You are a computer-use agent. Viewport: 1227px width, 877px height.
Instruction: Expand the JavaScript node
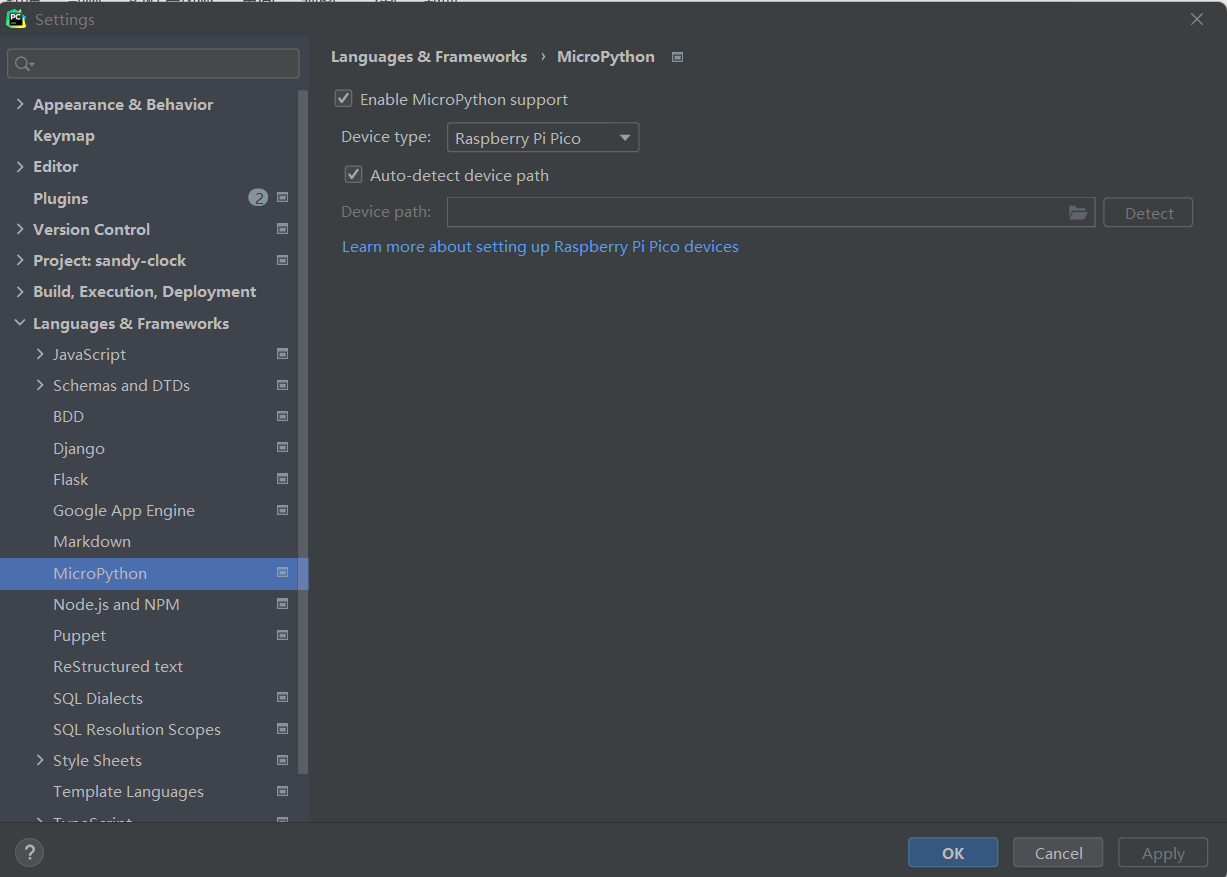click(x=40, y=354)
